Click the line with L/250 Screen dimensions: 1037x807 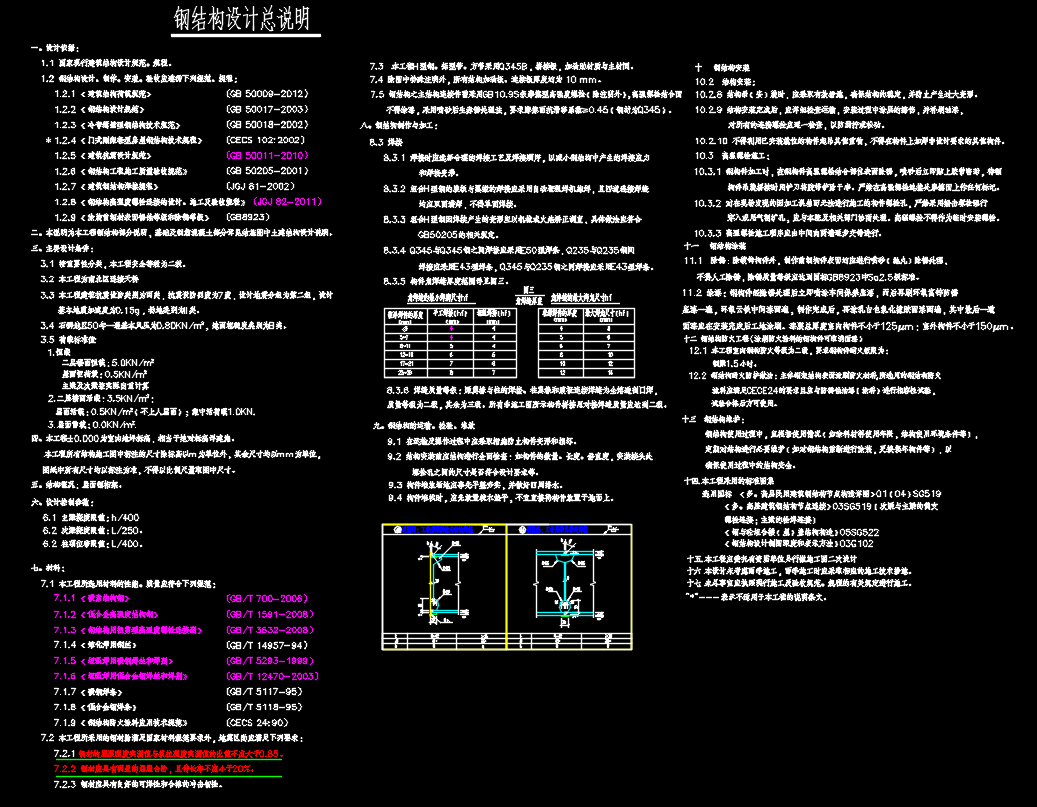[x=93, y=531]
